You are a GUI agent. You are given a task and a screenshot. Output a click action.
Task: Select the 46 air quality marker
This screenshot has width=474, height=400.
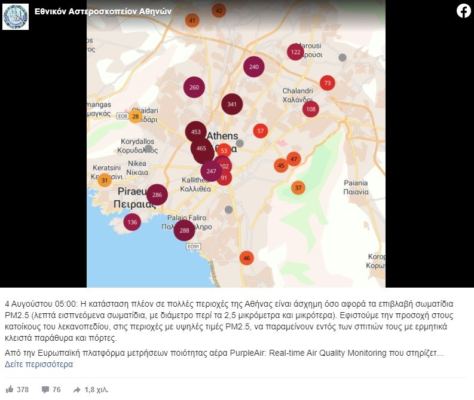247,258
